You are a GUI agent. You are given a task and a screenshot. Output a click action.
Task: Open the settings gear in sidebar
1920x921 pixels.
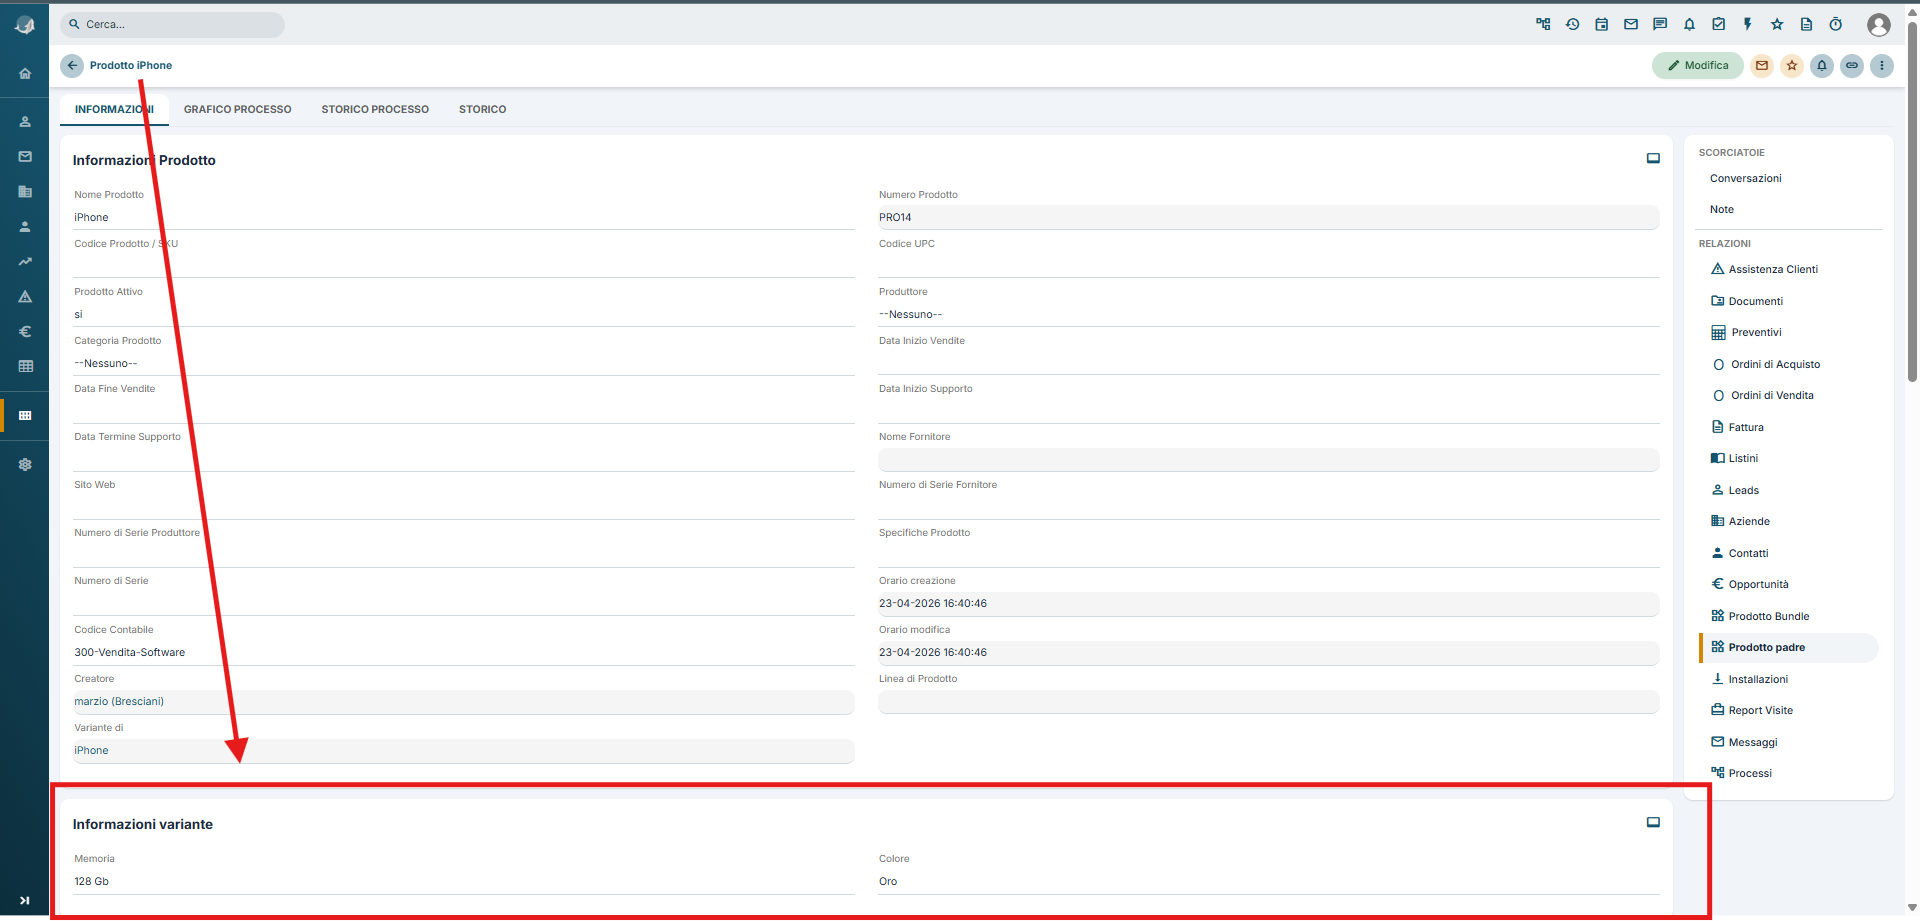coord(25,464)
